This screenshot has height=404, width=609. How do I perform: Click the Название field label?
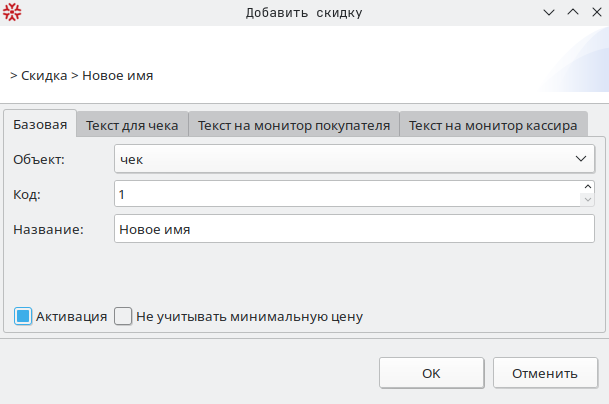[x=47, y=228]
